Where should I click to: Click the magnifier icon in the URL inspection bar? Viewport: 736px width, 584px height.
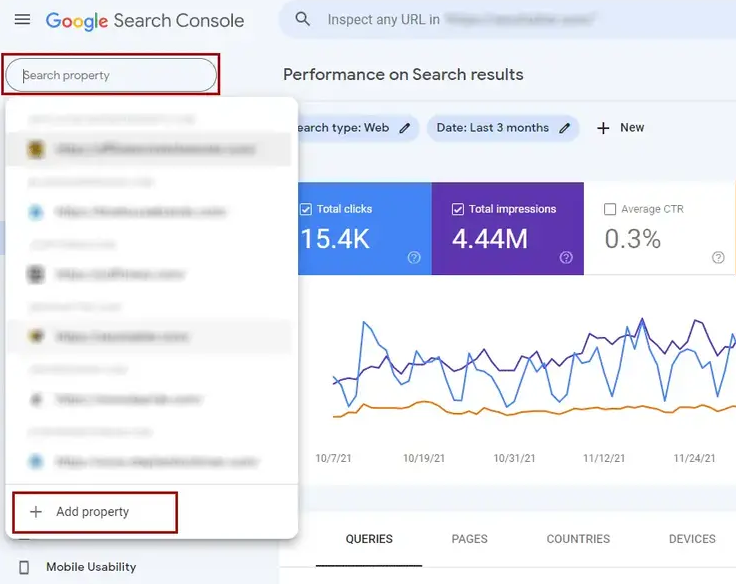pyautogui.click(x=302, y=19)
